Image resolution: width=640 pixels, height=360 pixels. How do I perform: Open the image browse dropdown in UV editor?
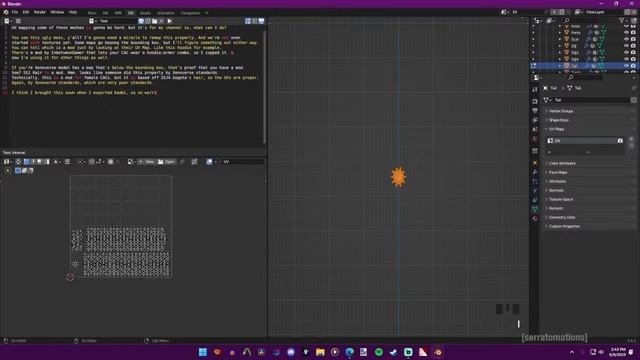point(131,162)
